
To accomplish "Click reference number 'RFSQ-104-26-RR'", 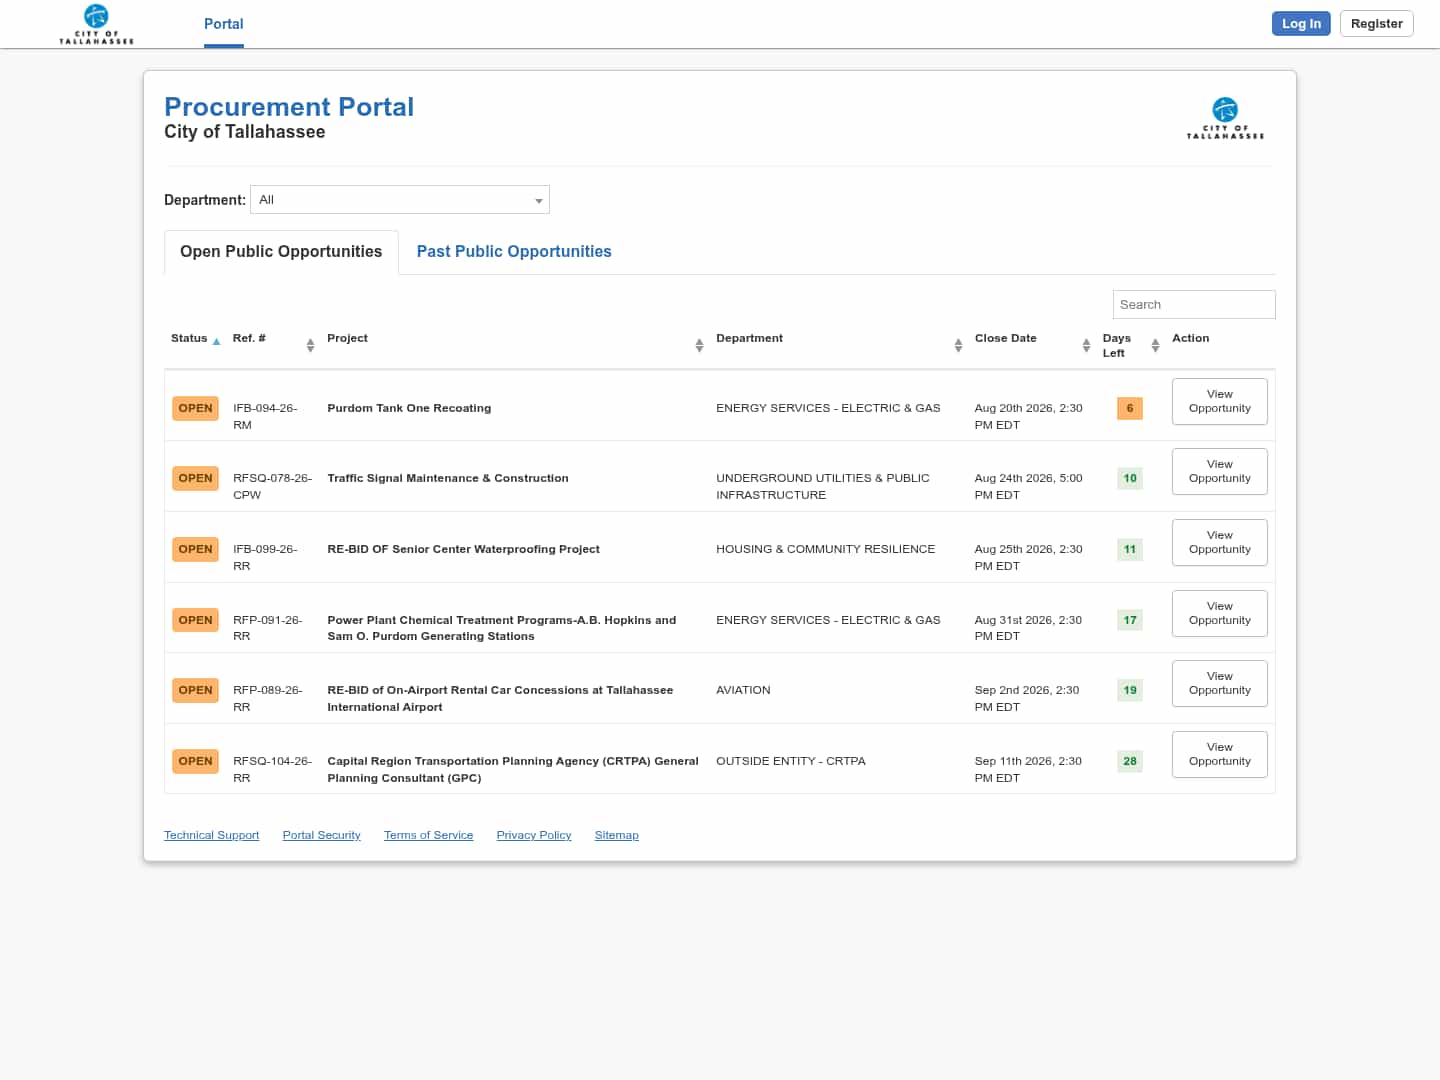I will [x=272, y=769].
